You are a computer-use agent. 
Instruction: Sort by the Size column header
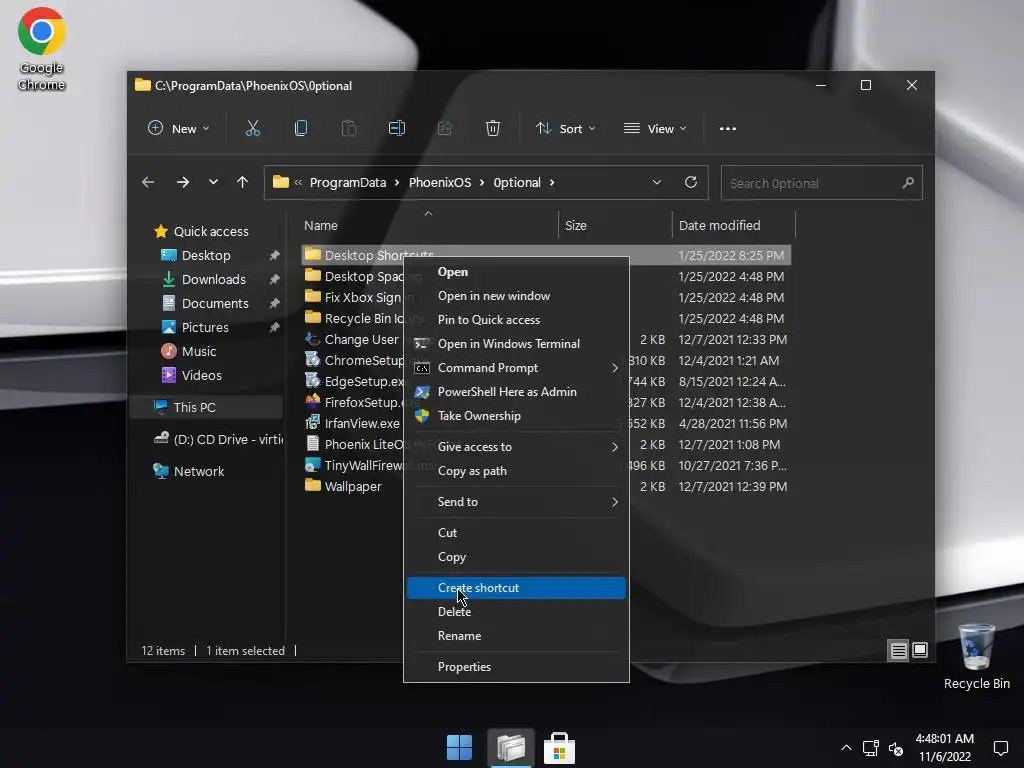pyautogui.click(x=615, y=225)
